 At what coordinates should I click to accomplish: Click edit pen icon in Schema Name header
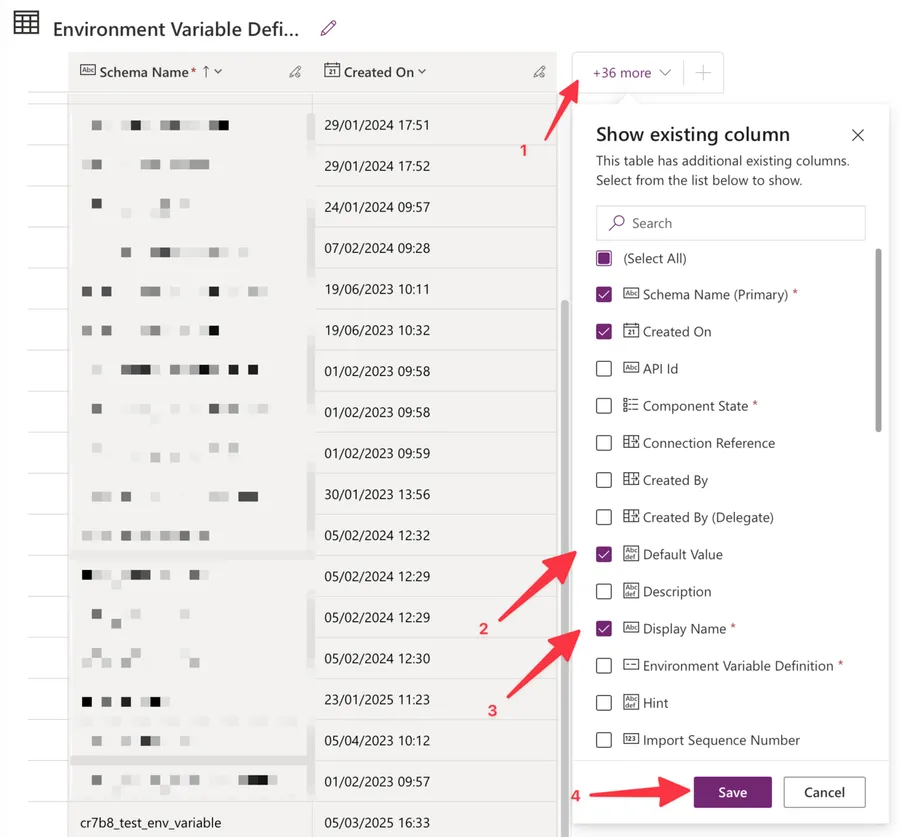(295, 72)
